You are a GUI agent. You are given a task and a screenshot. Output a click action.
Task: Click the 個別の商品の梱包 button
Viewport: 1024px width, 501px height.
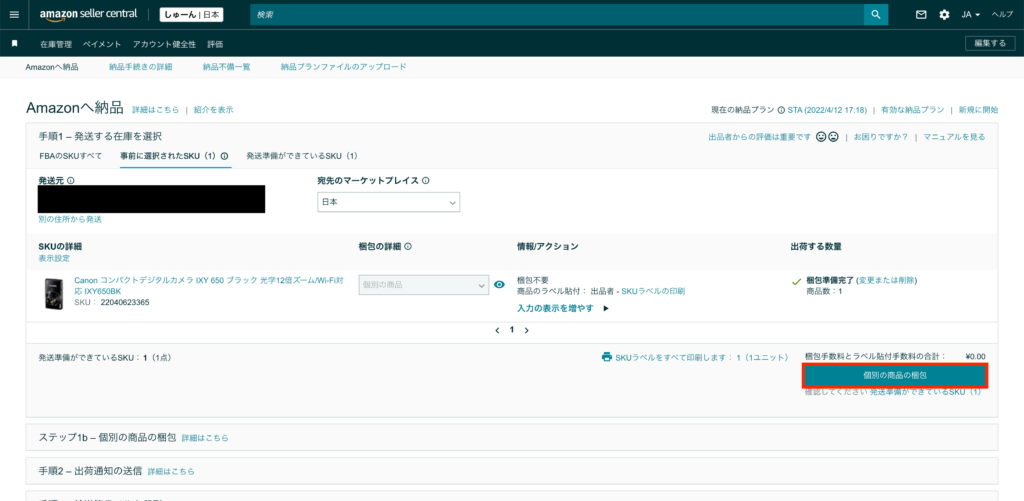[895, 376]
